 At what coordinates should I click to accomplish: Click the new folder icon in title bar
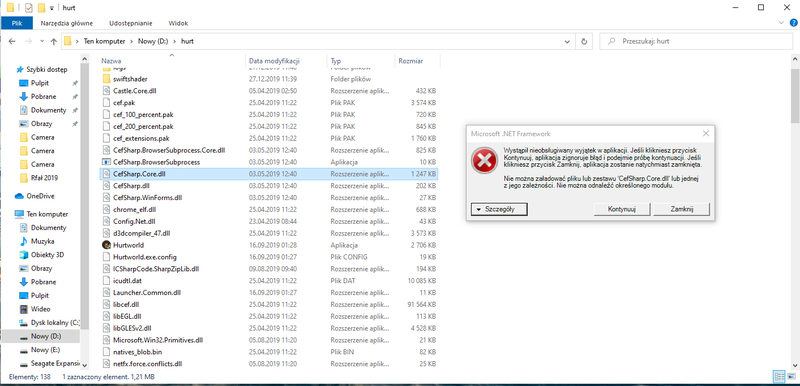(41, 7)
